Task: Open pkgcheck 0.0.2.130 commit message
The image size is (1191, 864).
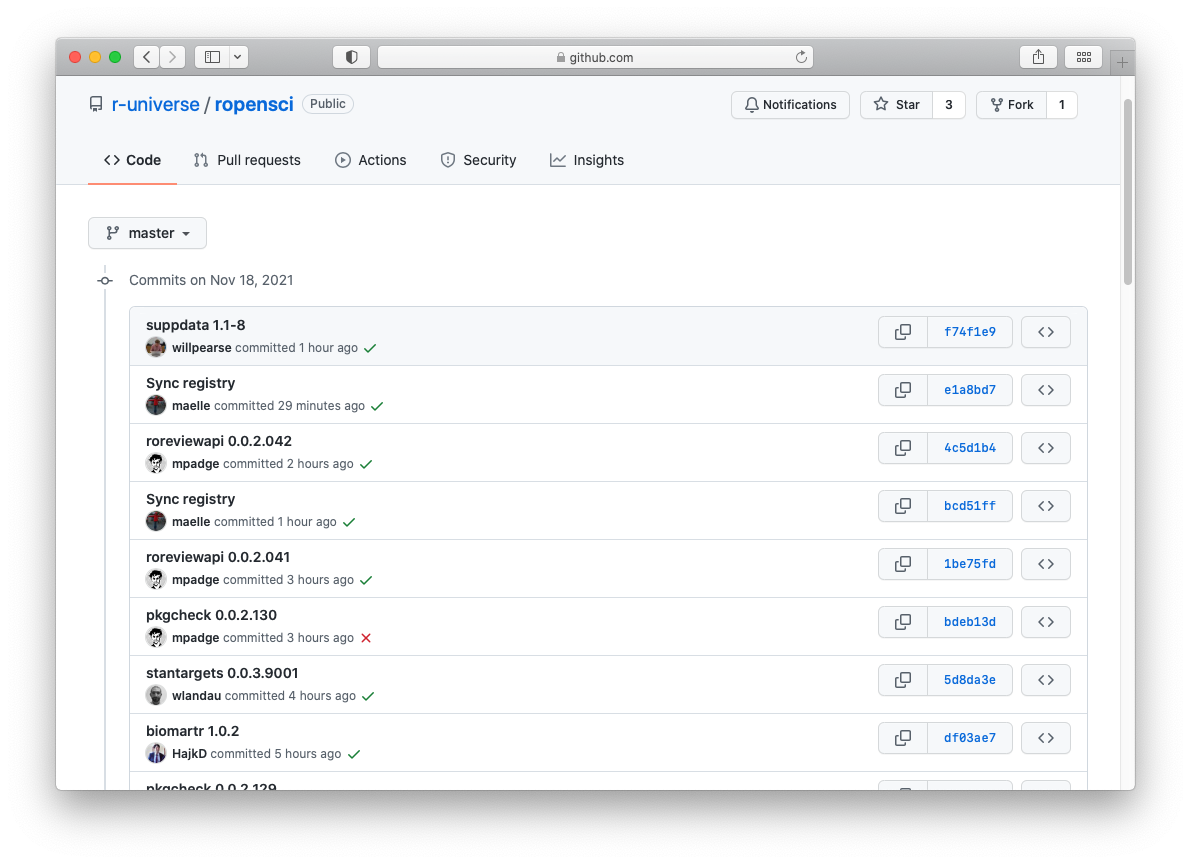Action: click(211, 616)
